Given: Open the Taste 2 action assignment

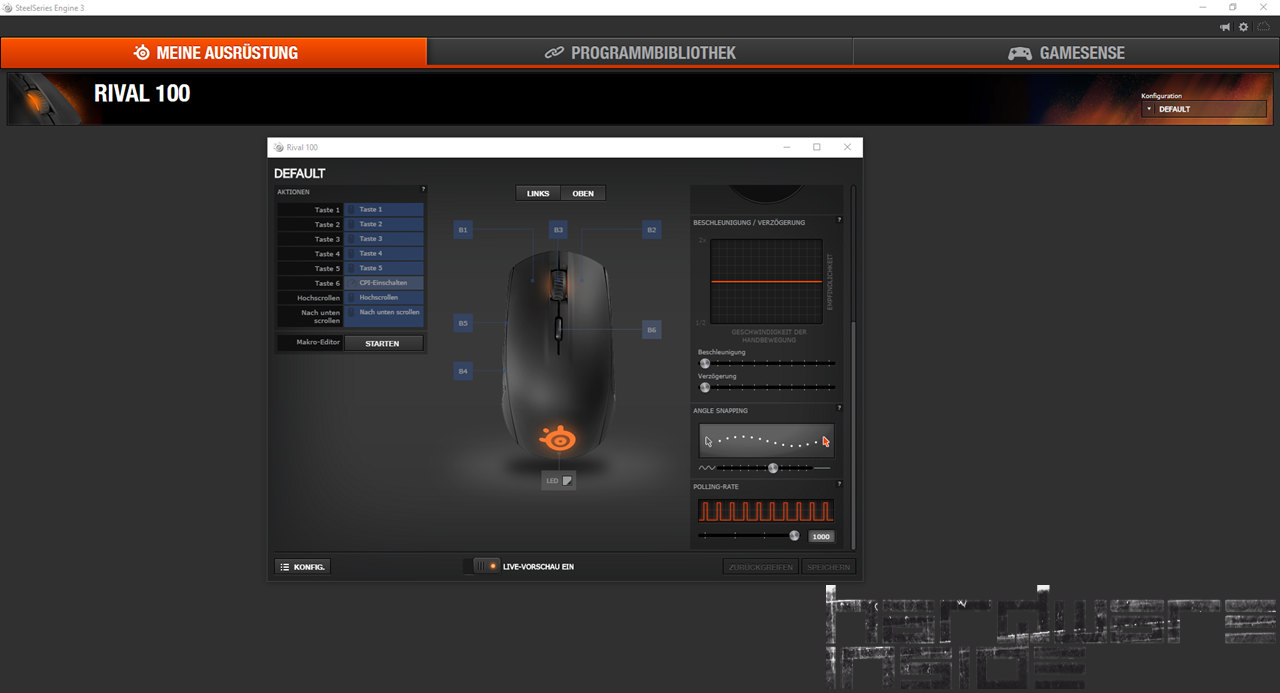Looking at the screenshot, I should coord(384,224).
